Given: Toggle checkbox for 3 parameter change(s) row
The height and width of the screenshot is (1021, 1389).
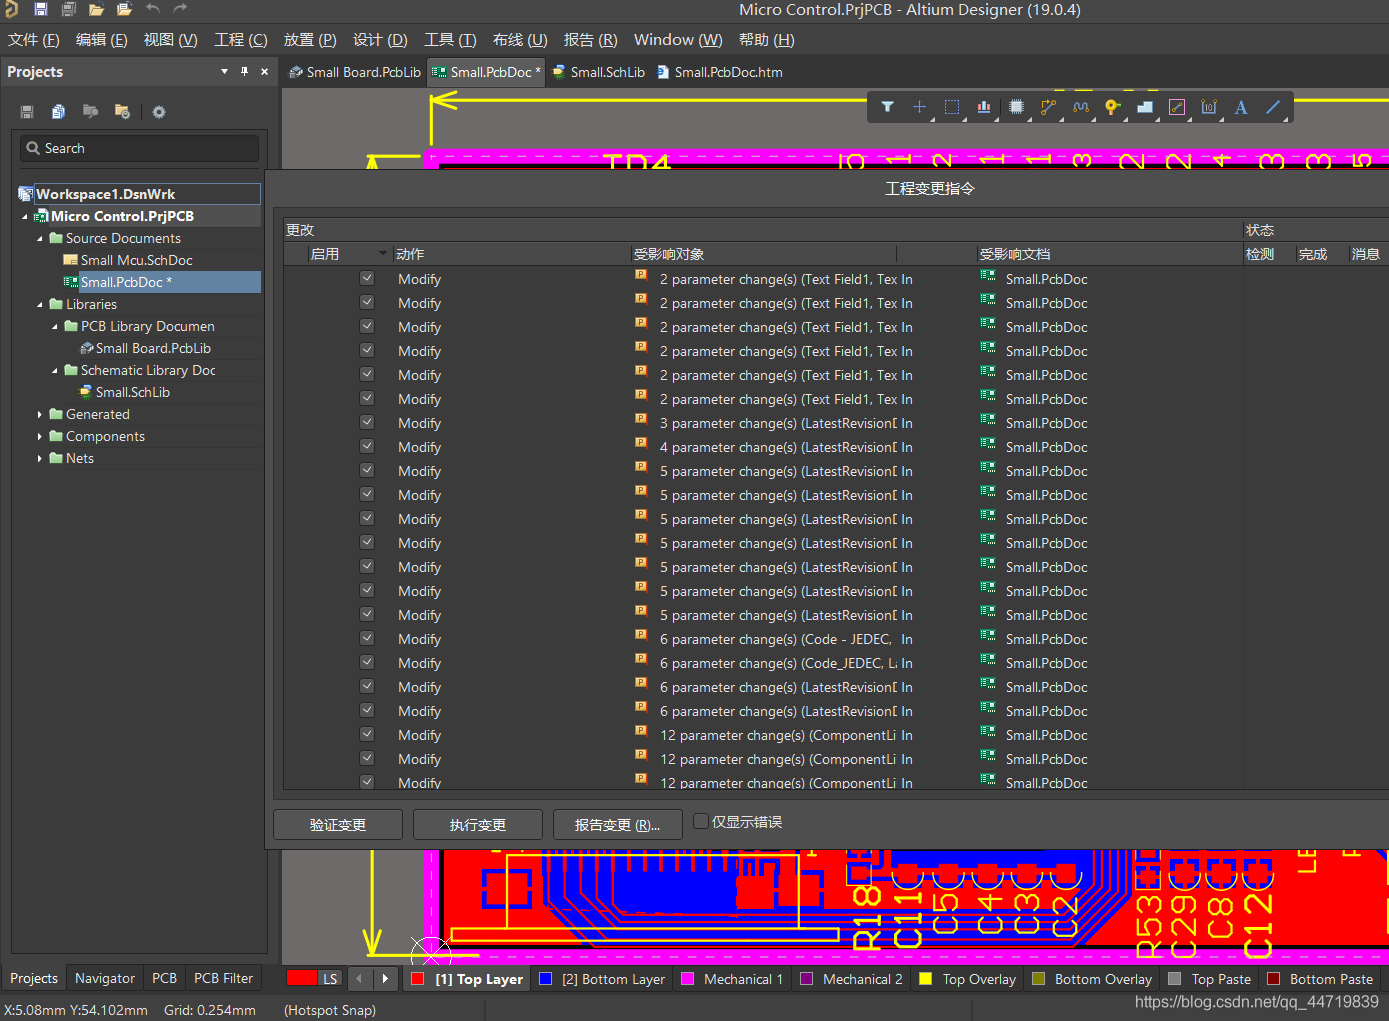Looking at the screenshot, I should 367,423.
